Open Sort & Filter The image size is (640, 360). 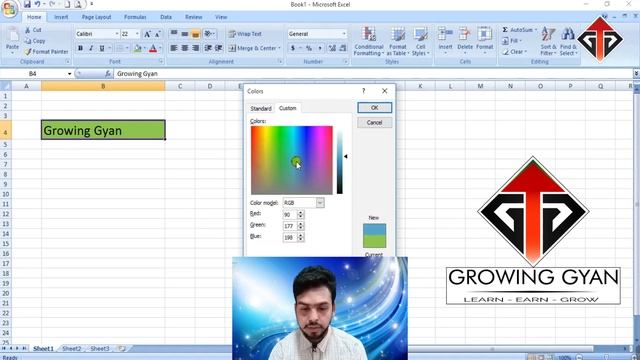(x=548, y=42)
